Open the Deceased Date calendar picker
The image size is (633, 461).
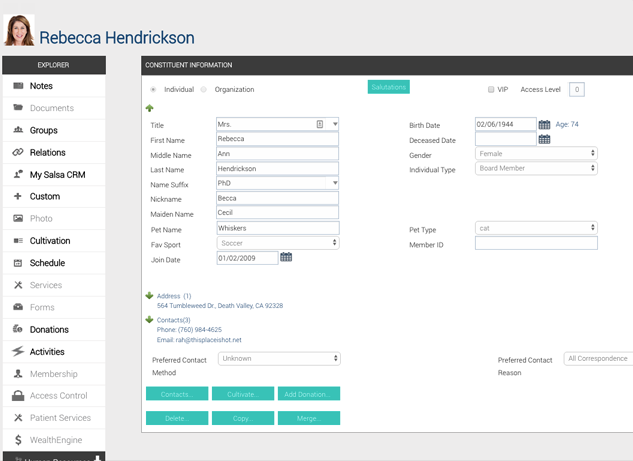pos(544,140)
